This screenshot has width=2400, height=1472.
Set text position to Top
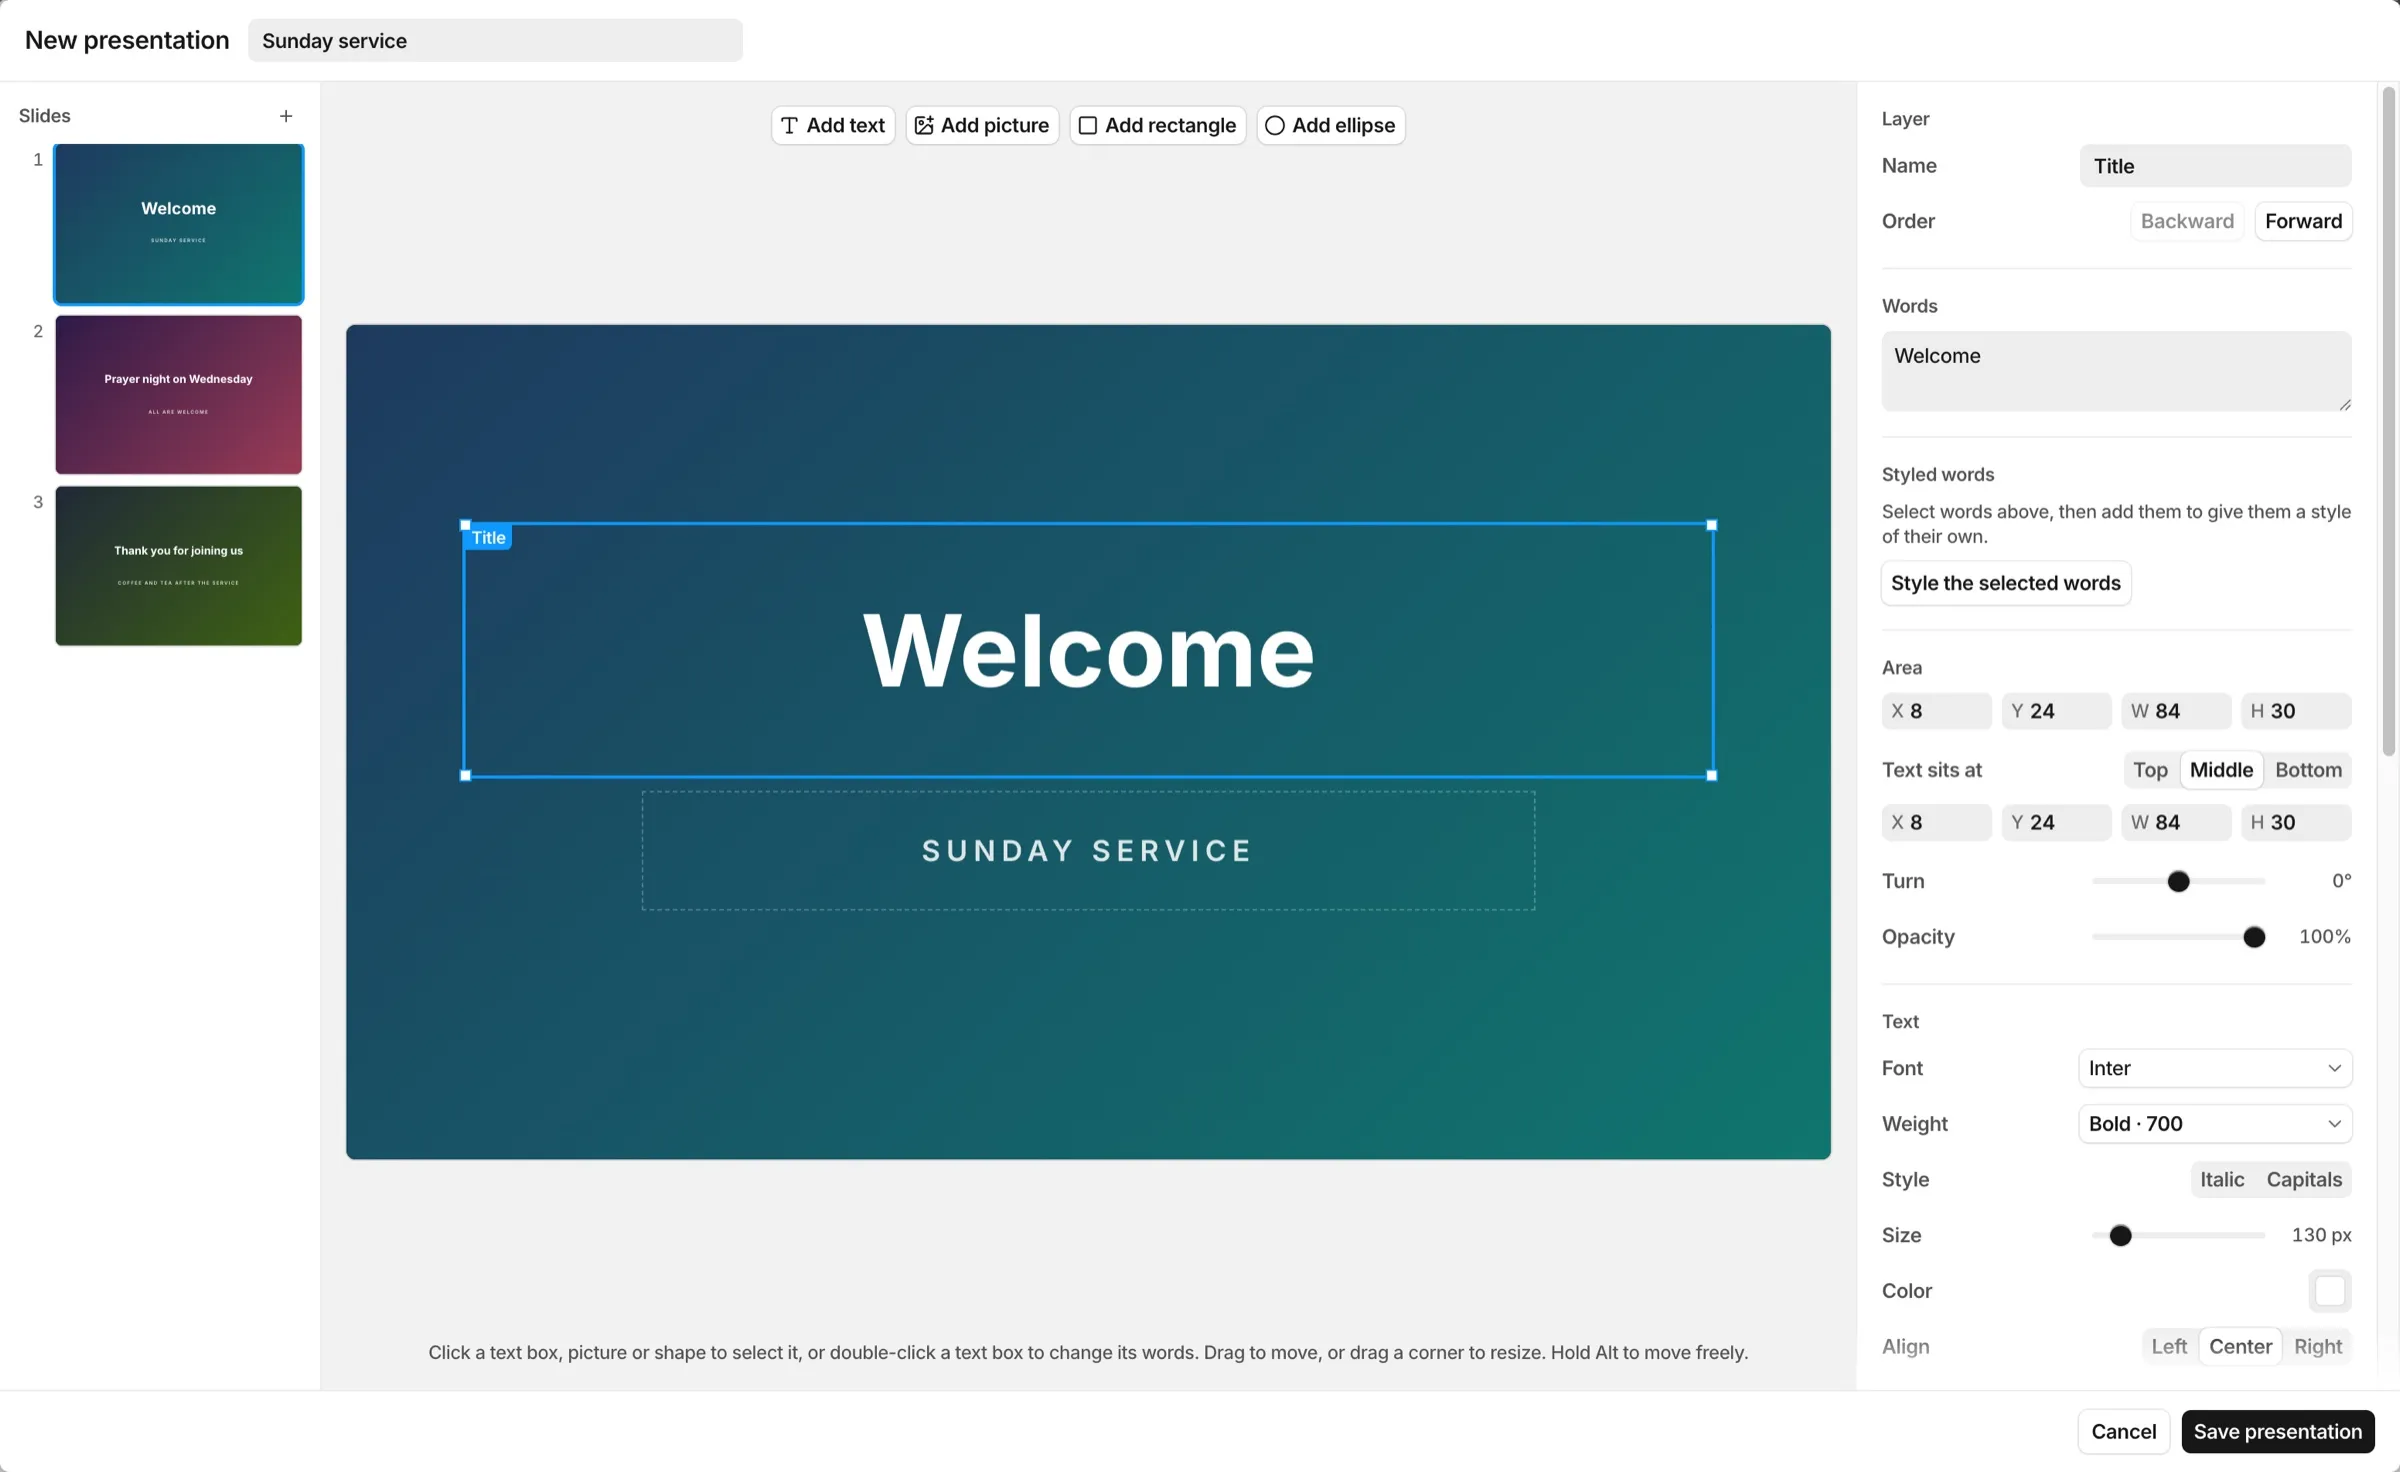(x=2150, y=770)
